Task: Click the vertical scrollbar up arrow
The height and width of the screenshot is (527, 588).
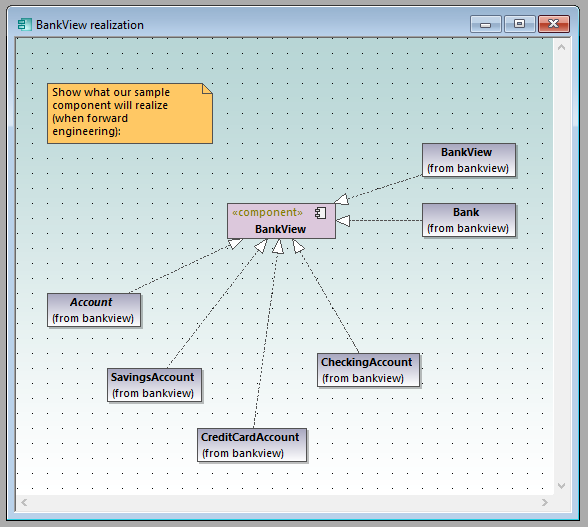Action: click(561, 47)
